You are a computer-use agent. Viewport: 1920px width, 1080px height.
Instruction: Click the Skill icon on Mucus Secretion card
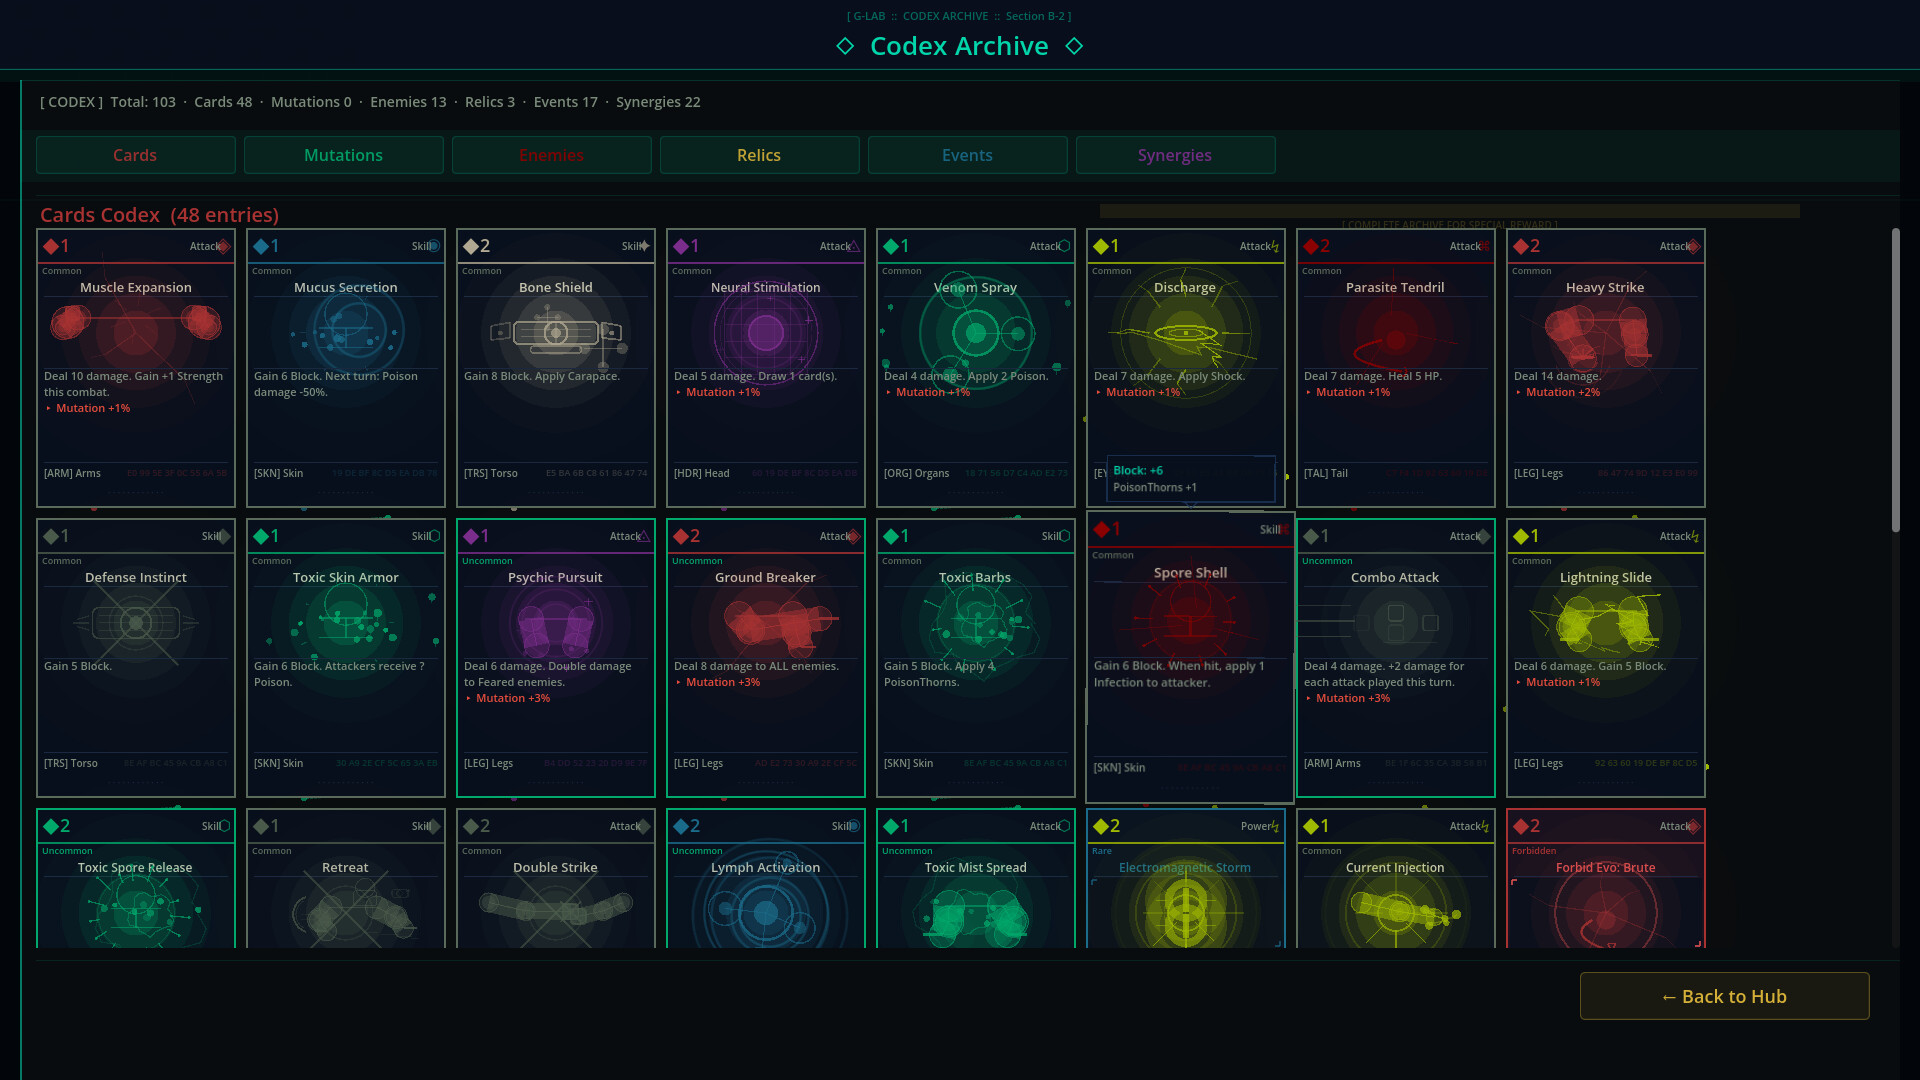[436, 246]
